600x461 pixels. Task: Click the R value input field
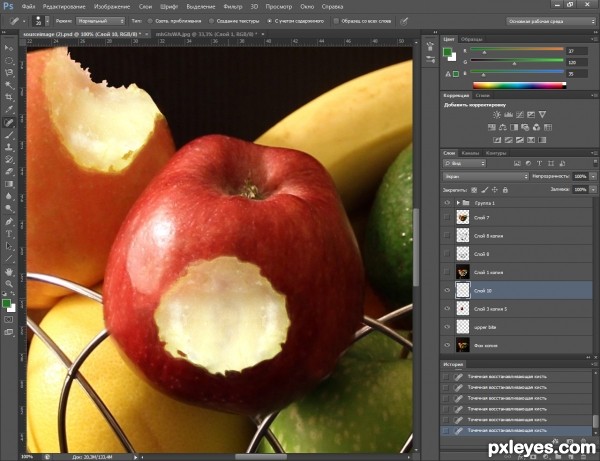click(x=576, y=51)
